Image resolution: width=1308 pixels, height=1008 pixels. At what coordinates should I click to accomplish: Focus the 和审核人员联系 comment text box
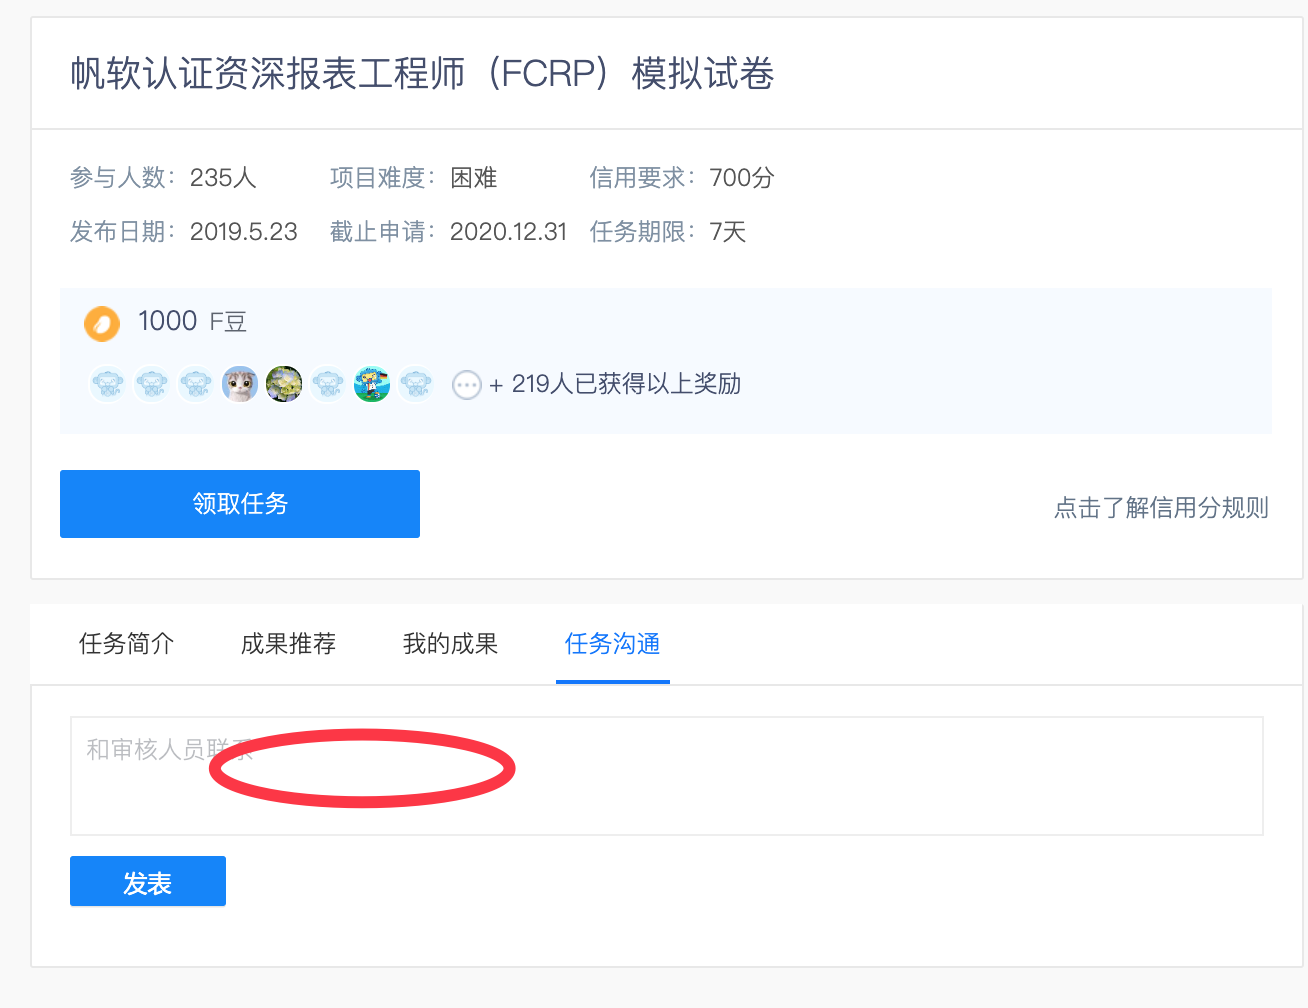pyautogui.click(x=667, y=776)
